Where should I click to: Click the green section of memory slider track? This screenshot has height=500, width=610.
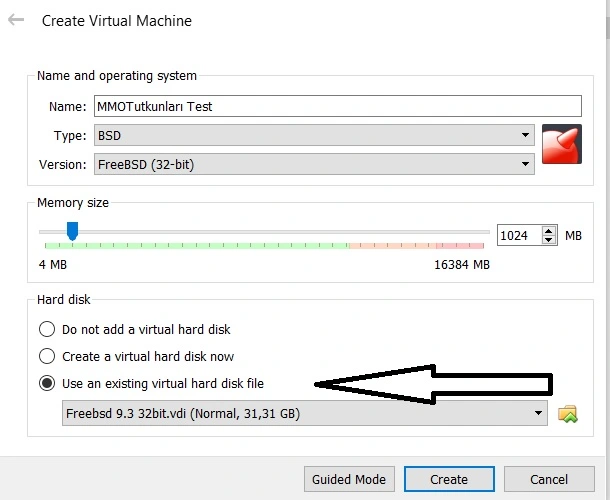click(x=250, y=244)
